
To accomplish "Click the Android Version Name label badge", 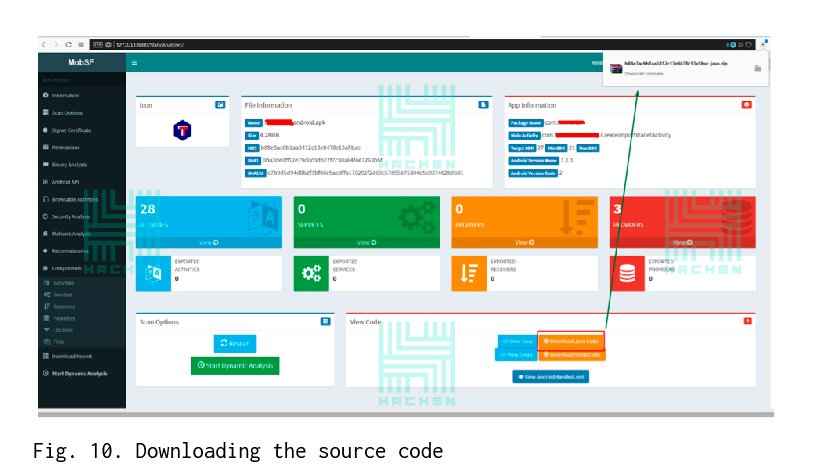I will 534,161.
